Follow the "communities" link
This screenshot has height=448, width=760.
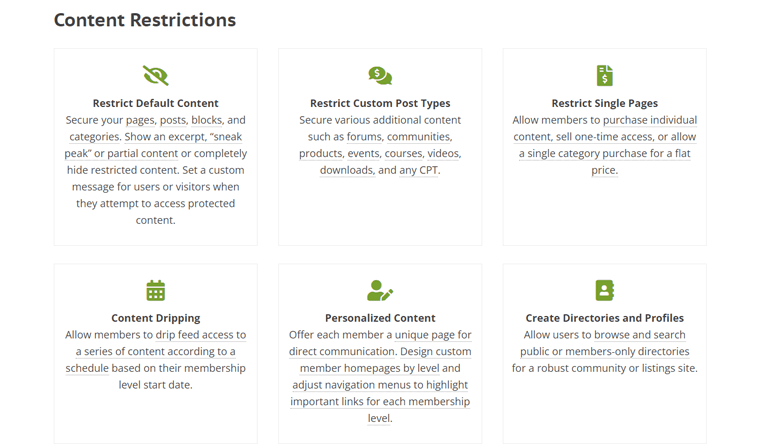[x=419, y=137]
